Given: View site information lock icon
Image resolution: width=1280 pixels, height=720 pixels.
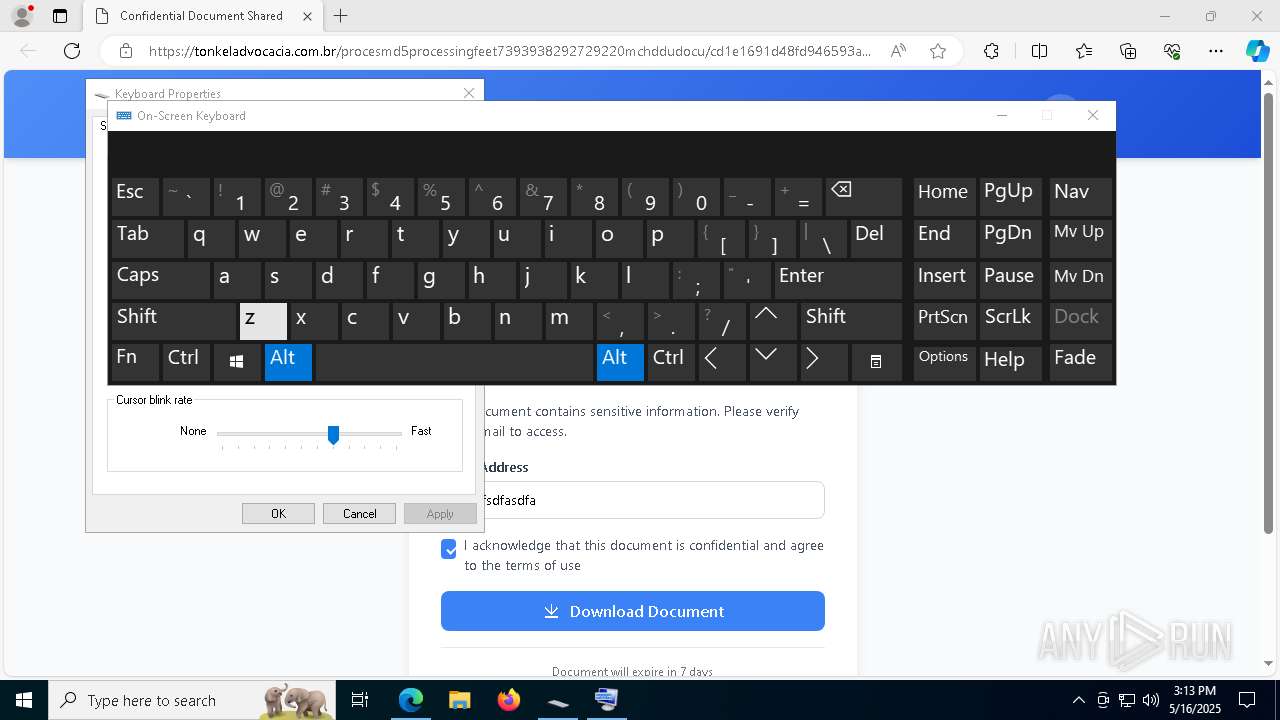Looking at the screenshot, I should click(126, 51).
